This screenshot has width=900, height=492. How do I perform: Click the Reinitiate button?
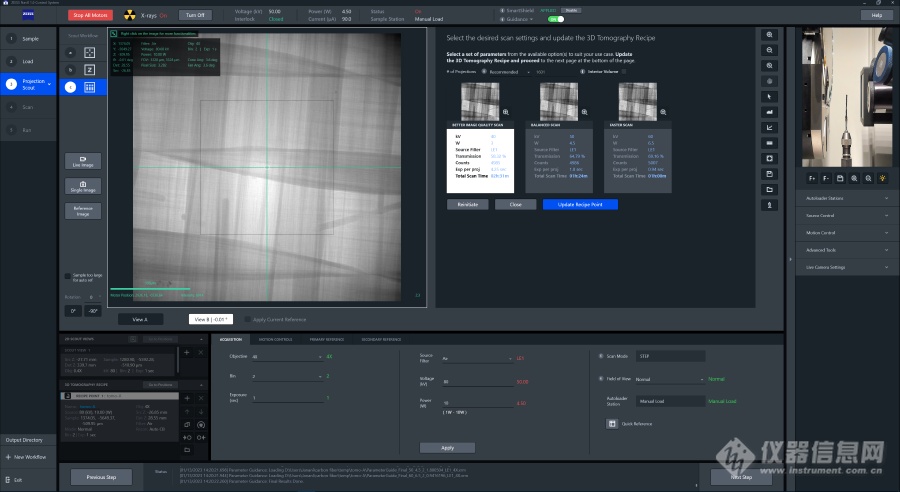click(x=468, y=204)
